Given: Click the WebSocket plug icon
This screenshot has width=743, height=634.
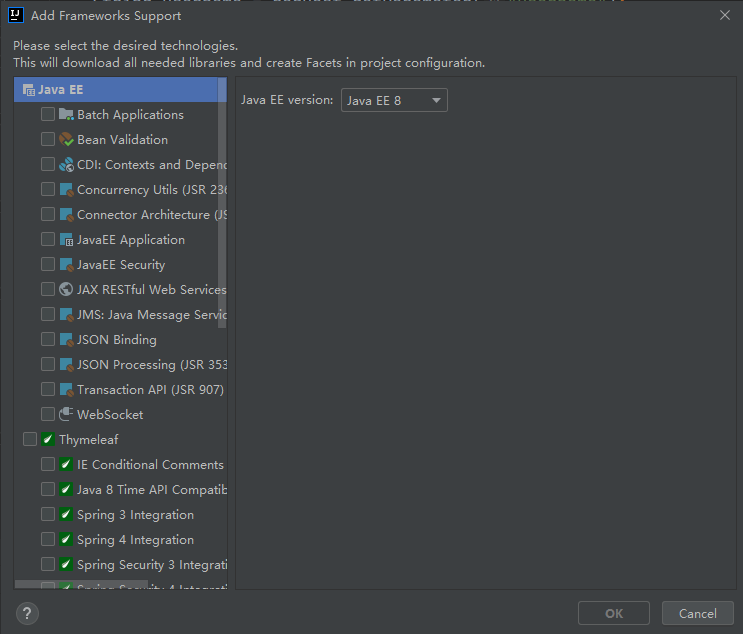Looking at the screenshot, I should pyautogui.click(x=66, y=414).
